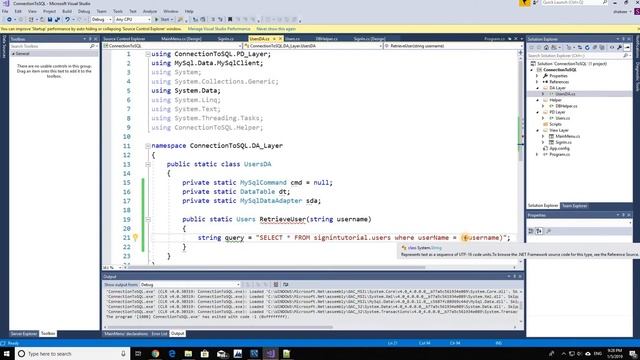Collapse the DA Layer folder in Solution Explorer
Viewport: 640px width, 360px height.
(537, 88)
